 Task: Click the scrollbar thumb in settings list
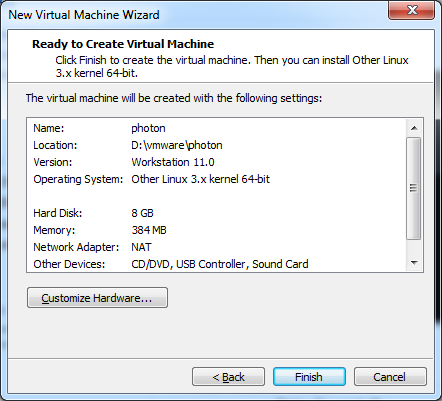pyautogui.click(x=414, y=188)
